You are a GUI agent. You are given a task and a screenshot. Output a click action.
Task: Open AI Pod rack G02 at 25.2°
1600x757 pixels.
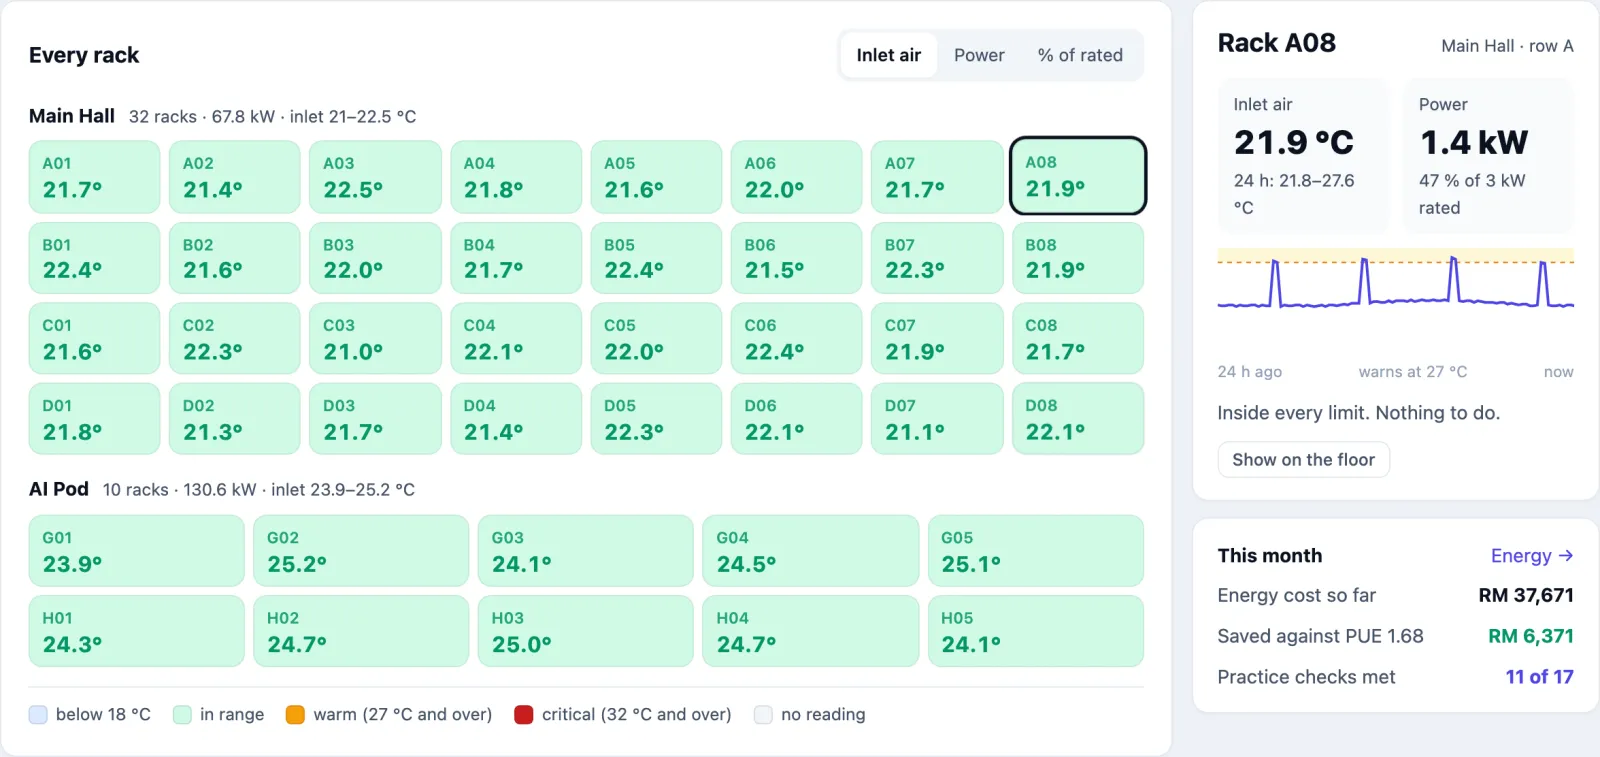361,551
